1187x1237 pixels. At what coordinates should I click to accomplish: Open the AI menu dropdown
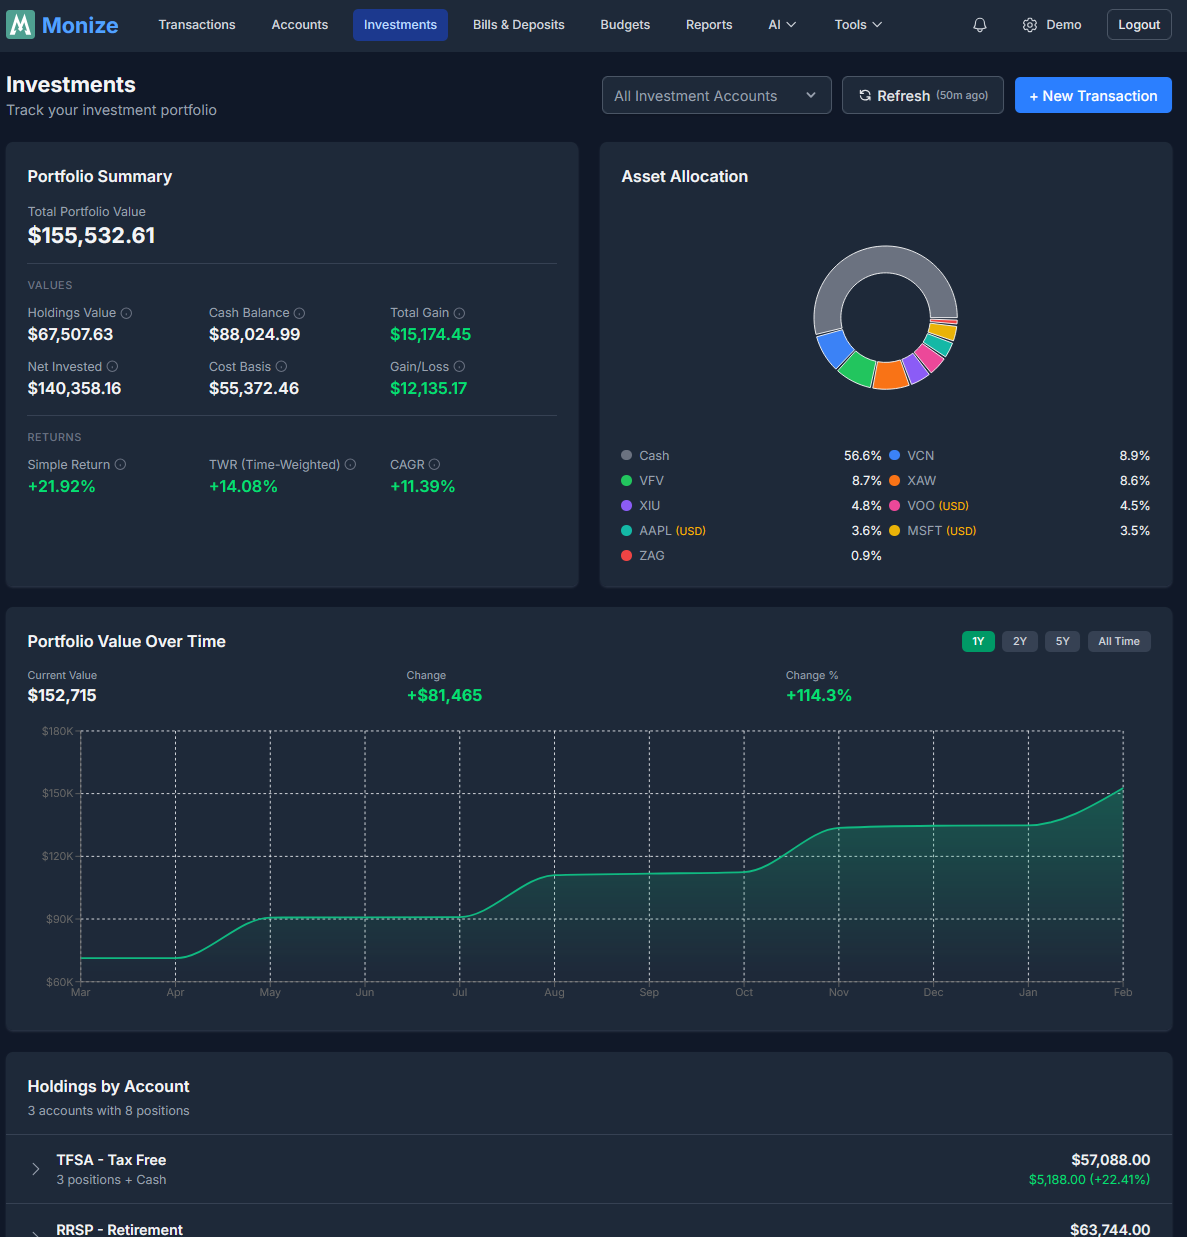coord(782,25)
